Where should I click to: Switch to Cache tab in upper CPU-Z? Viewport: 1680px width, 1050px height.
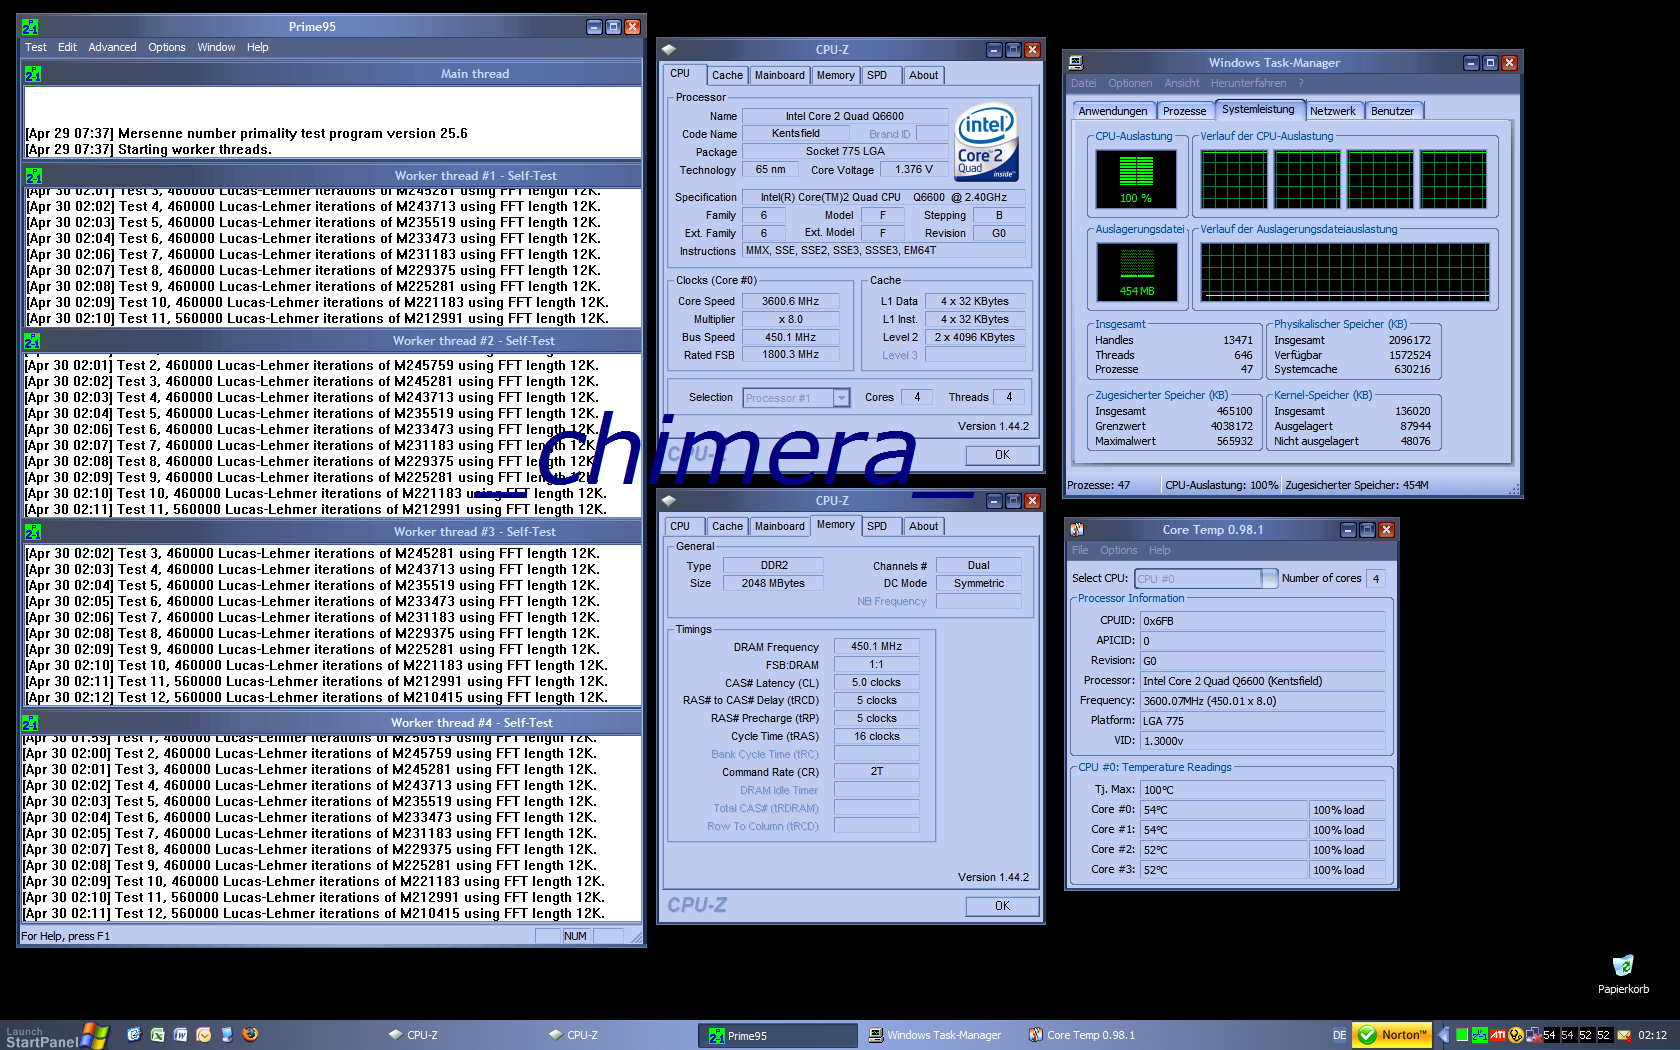[727, 75]
